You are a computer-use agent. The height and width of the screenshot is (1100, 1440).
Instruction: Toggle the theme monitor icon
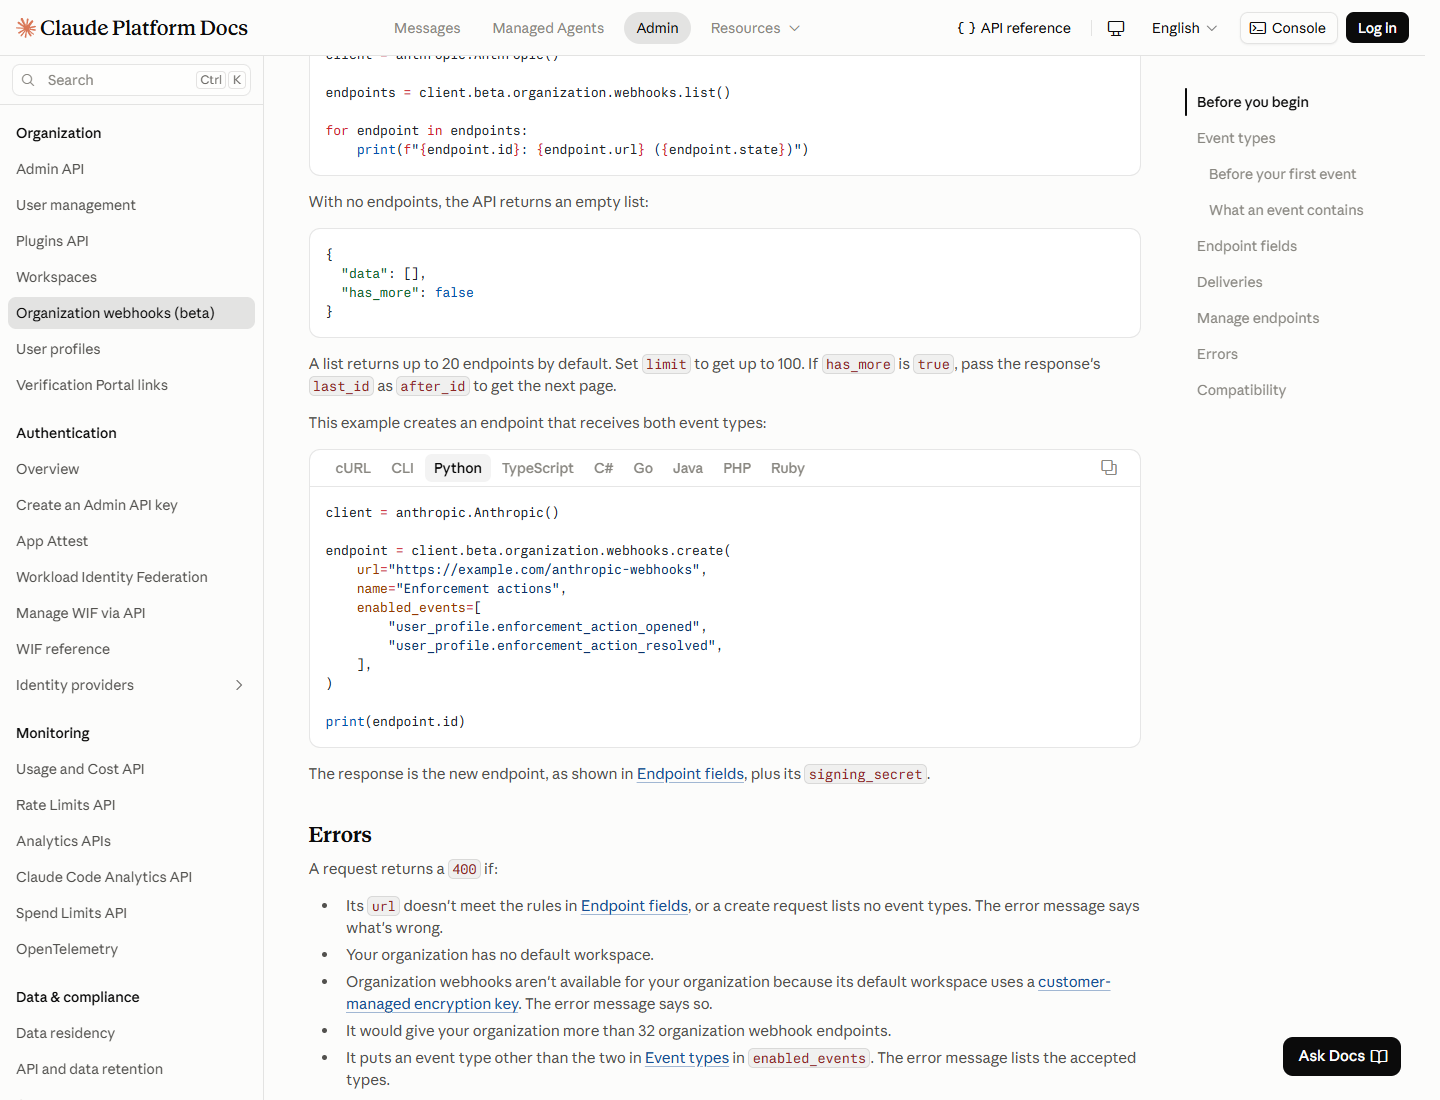click(1116, 28)
